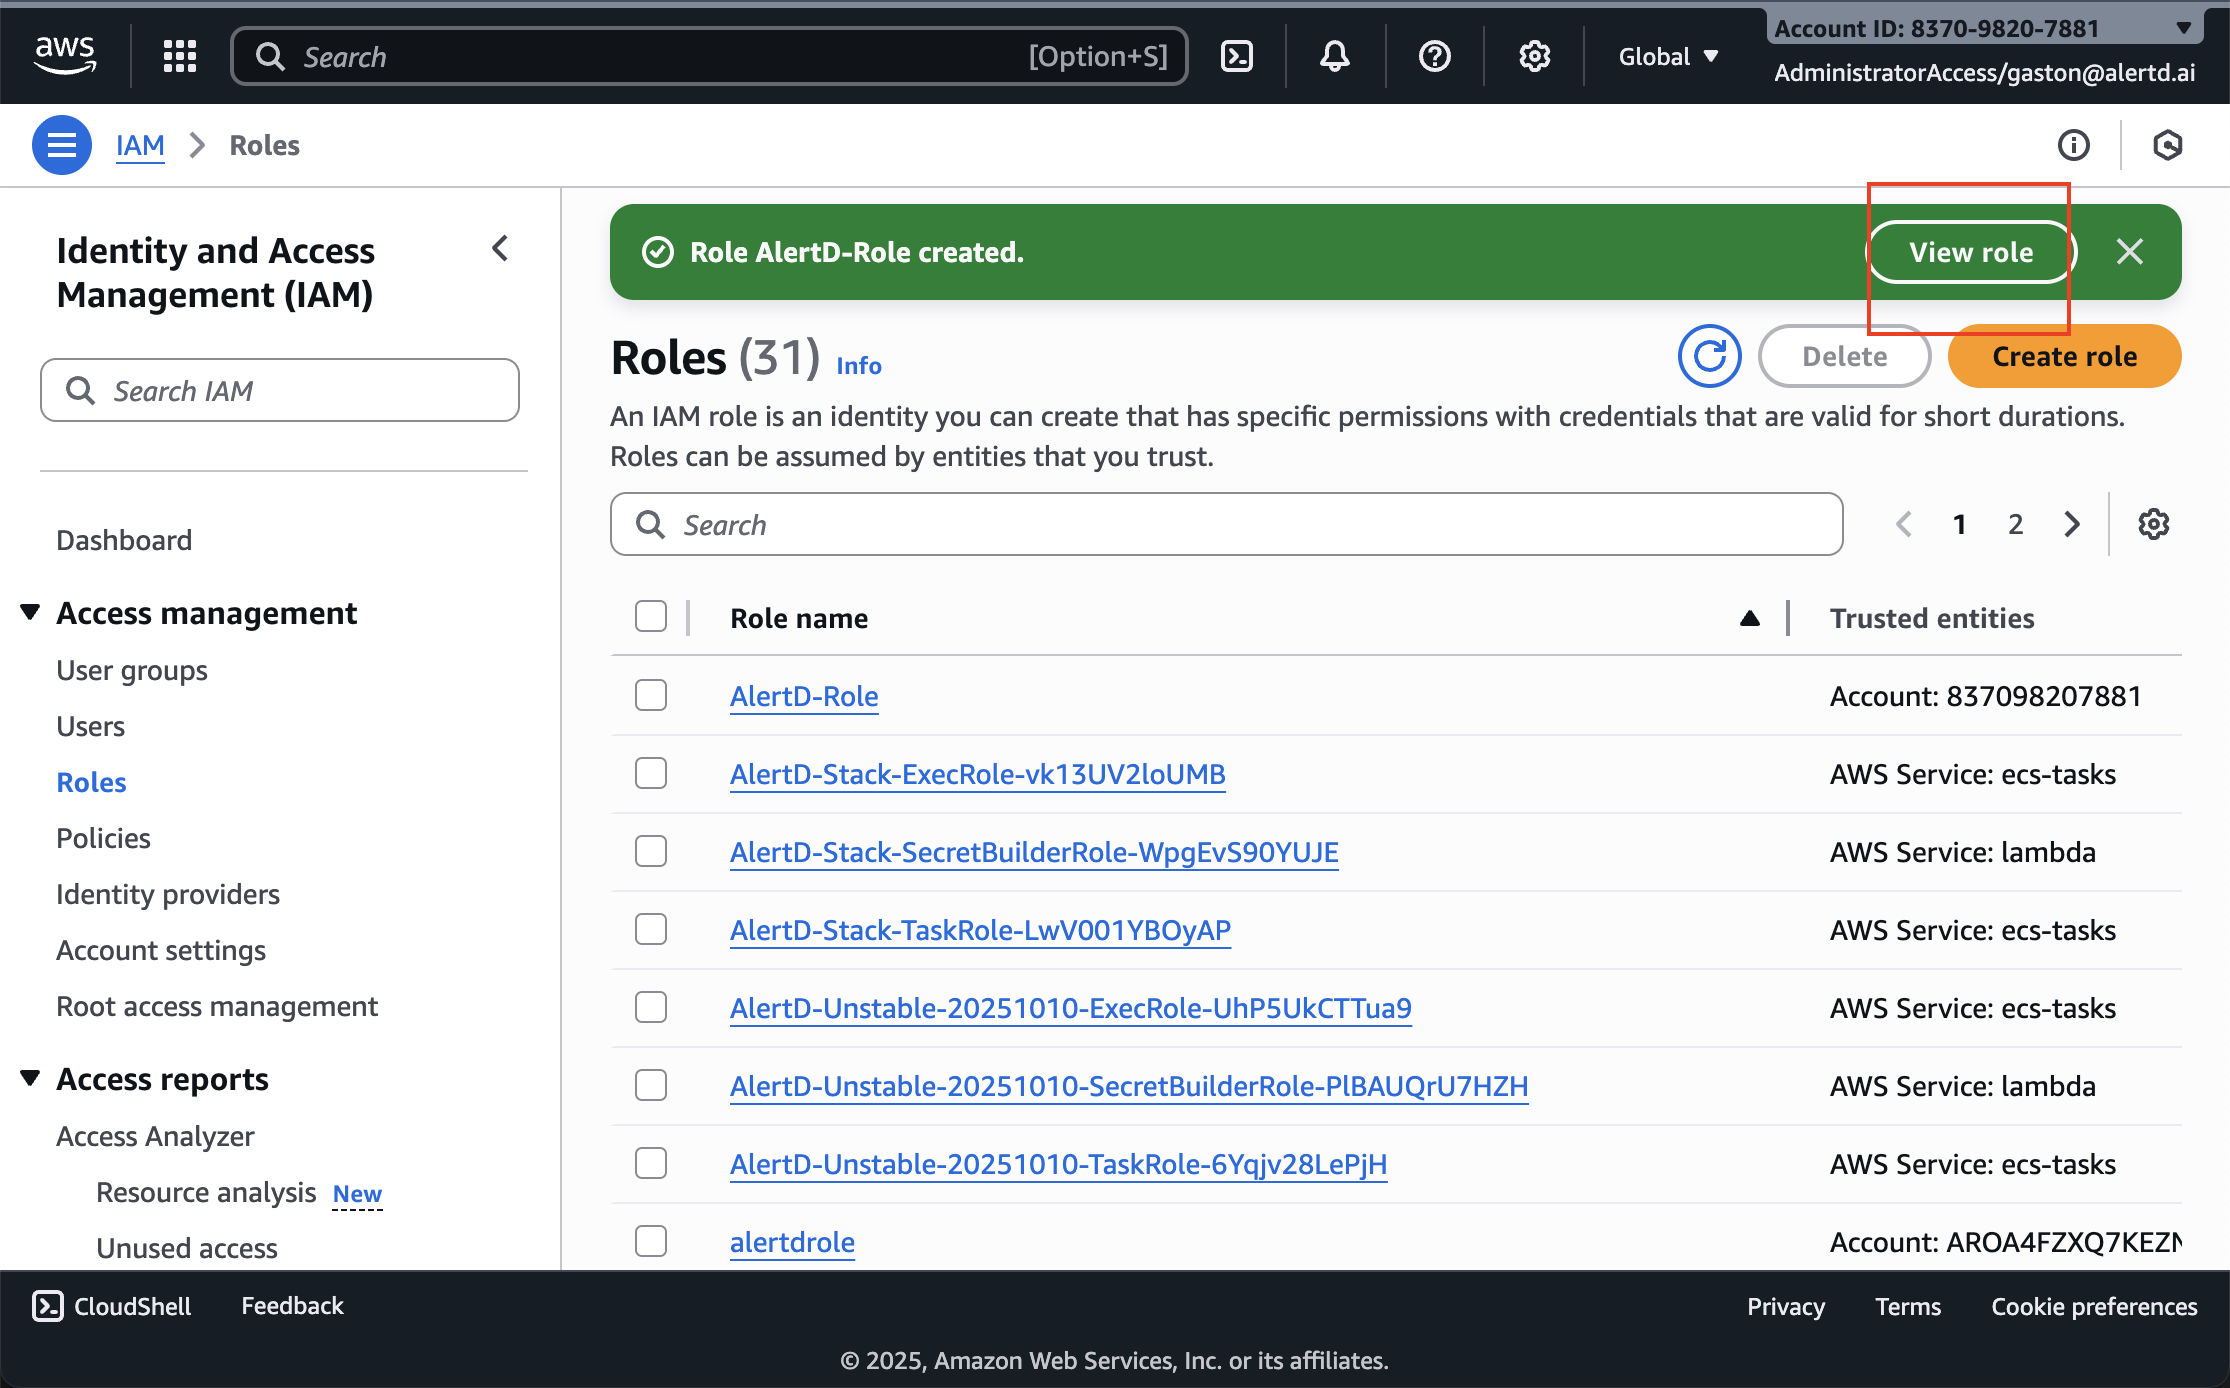Open the Global region selector
The image size is (2230, 1388).
tap(1667, 56)
